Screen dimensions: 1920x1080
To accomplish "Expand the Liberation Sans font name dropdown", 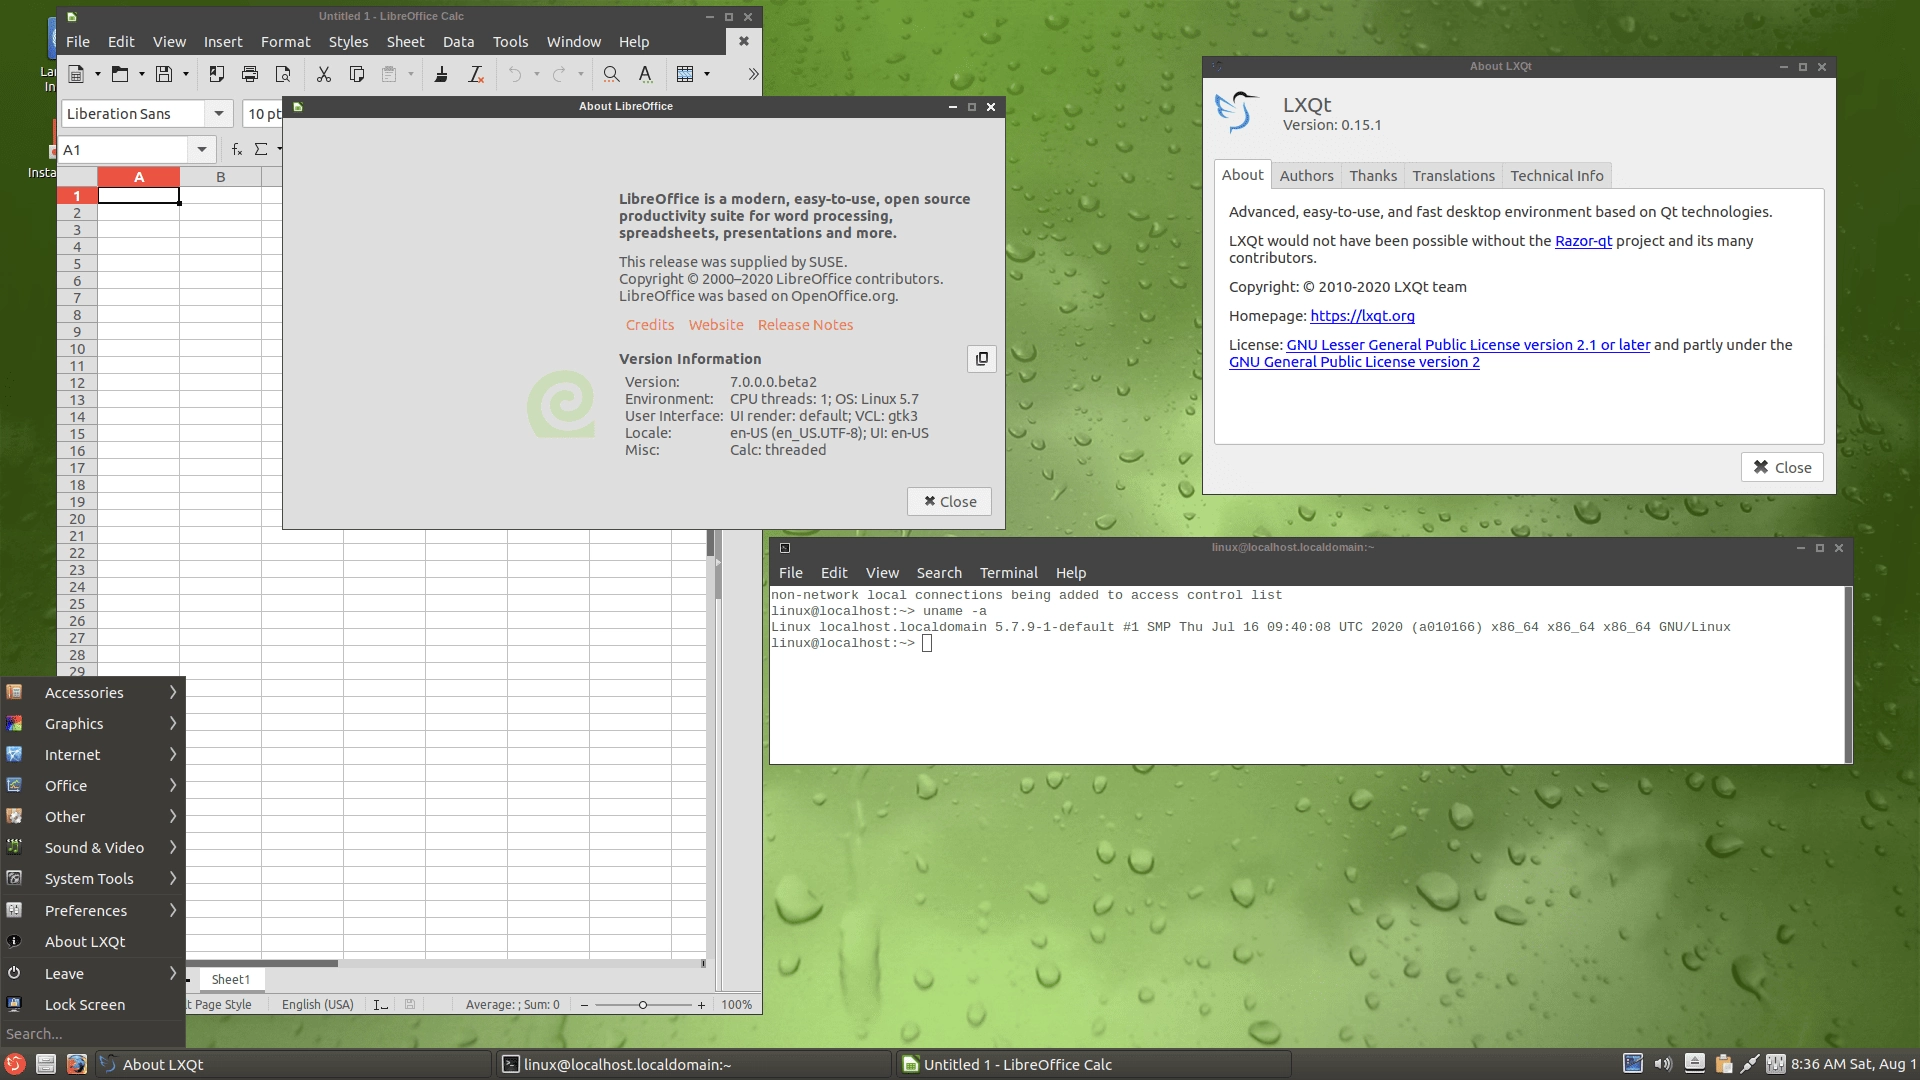I will point(219,114).
